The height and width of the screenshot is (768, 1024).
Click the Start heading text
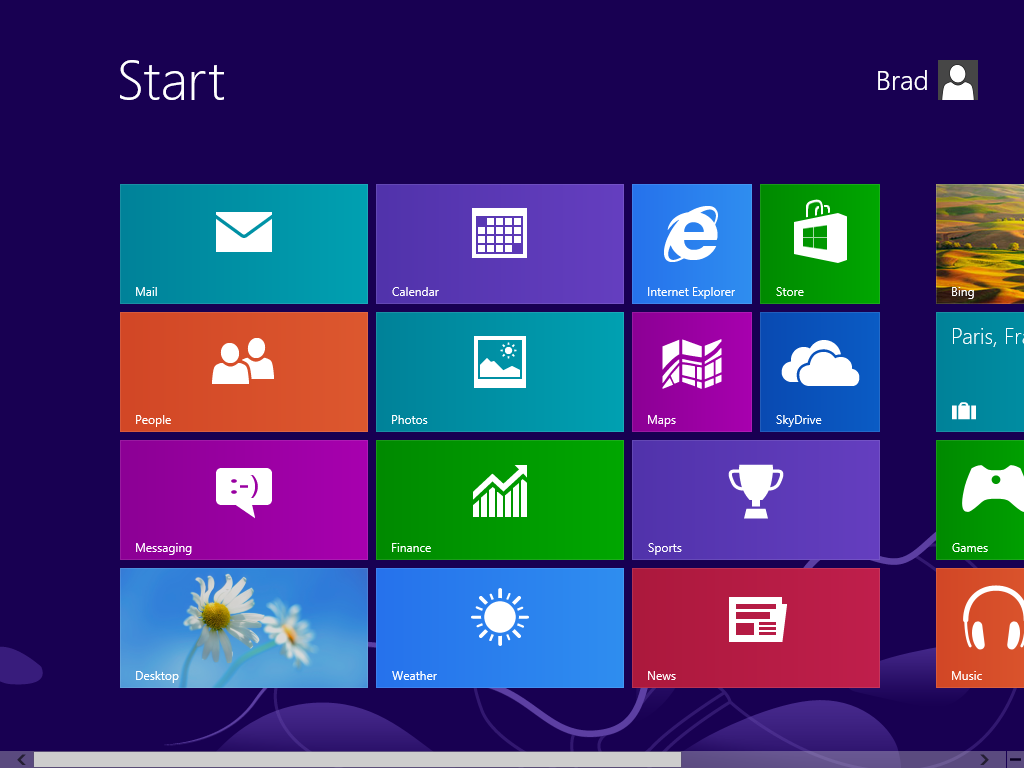coord(172,80)
